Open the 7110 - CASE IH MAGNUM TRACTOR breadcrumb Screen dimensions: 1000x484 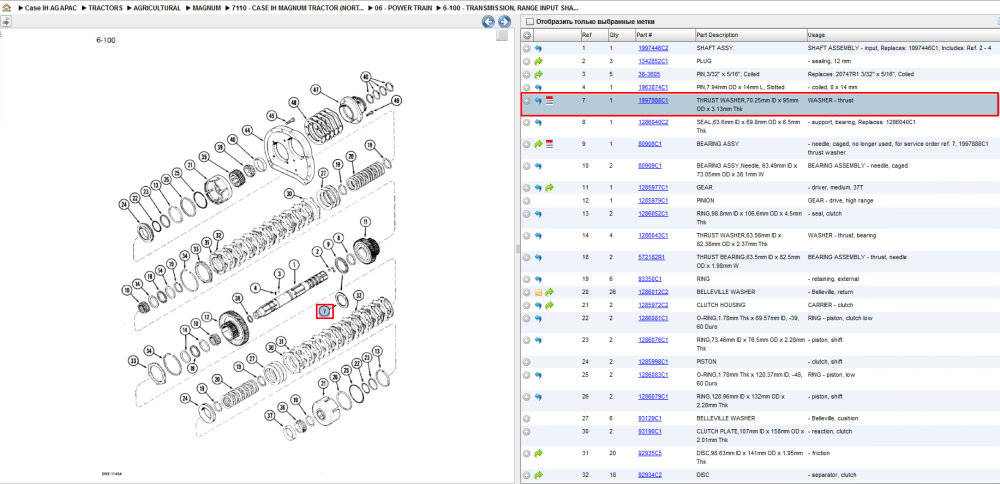300,8
